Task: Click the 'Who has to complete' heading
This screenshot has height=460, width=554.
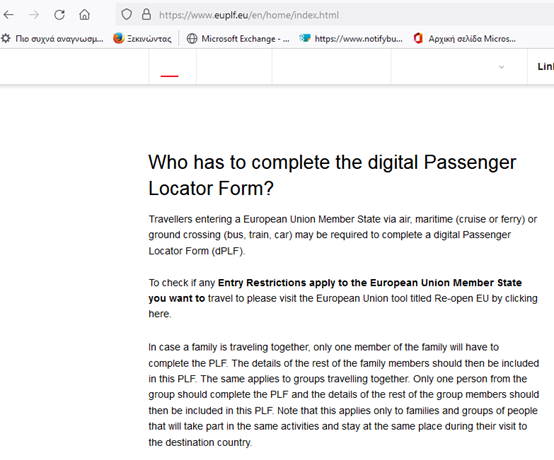Action: 332,175
